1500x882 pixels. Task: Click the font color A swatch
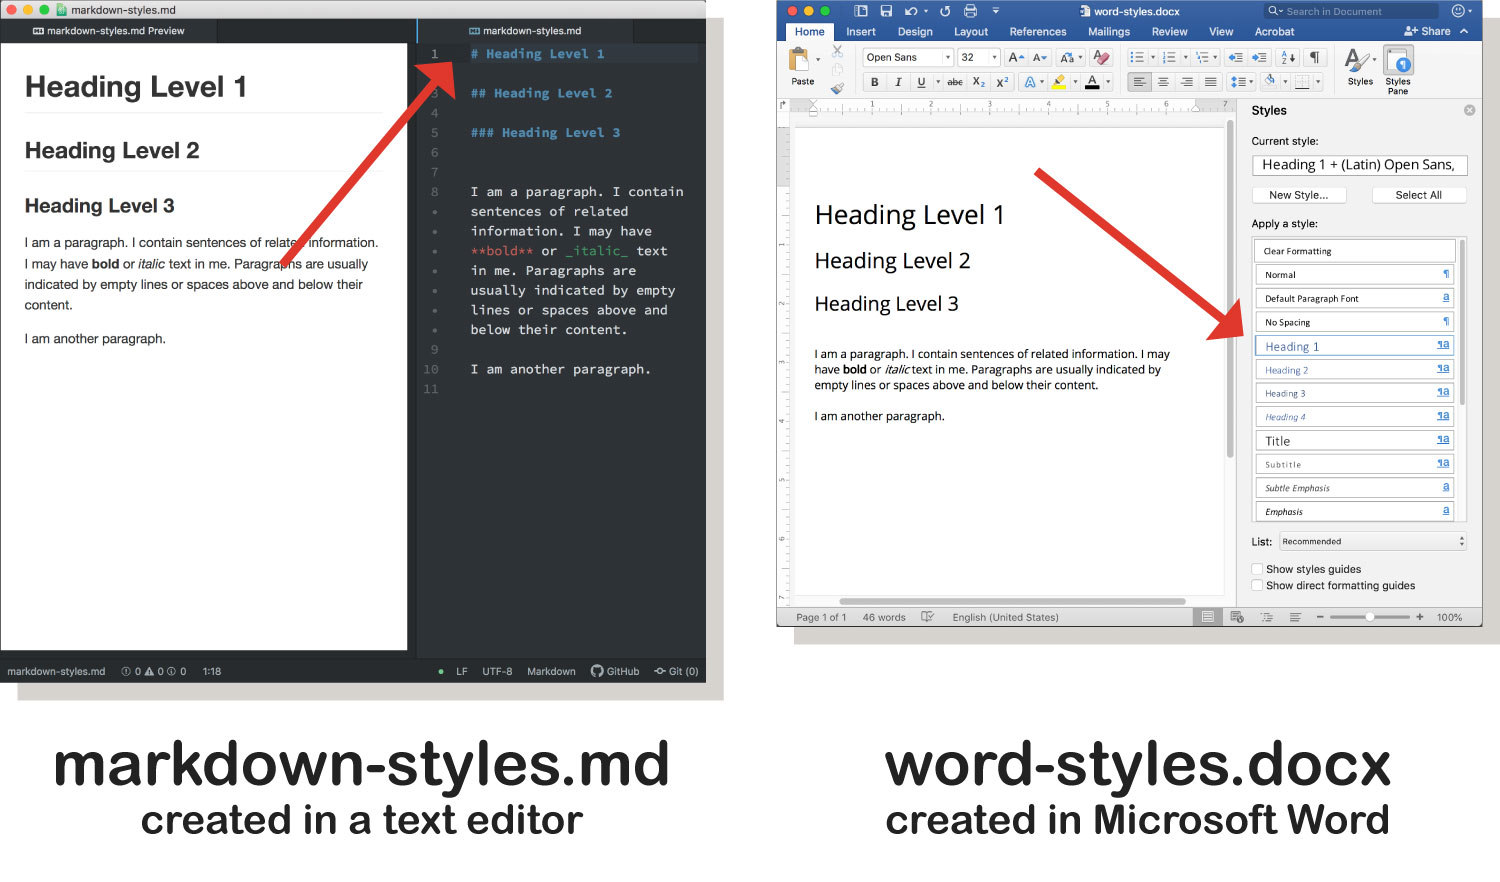pos(1092,82)
